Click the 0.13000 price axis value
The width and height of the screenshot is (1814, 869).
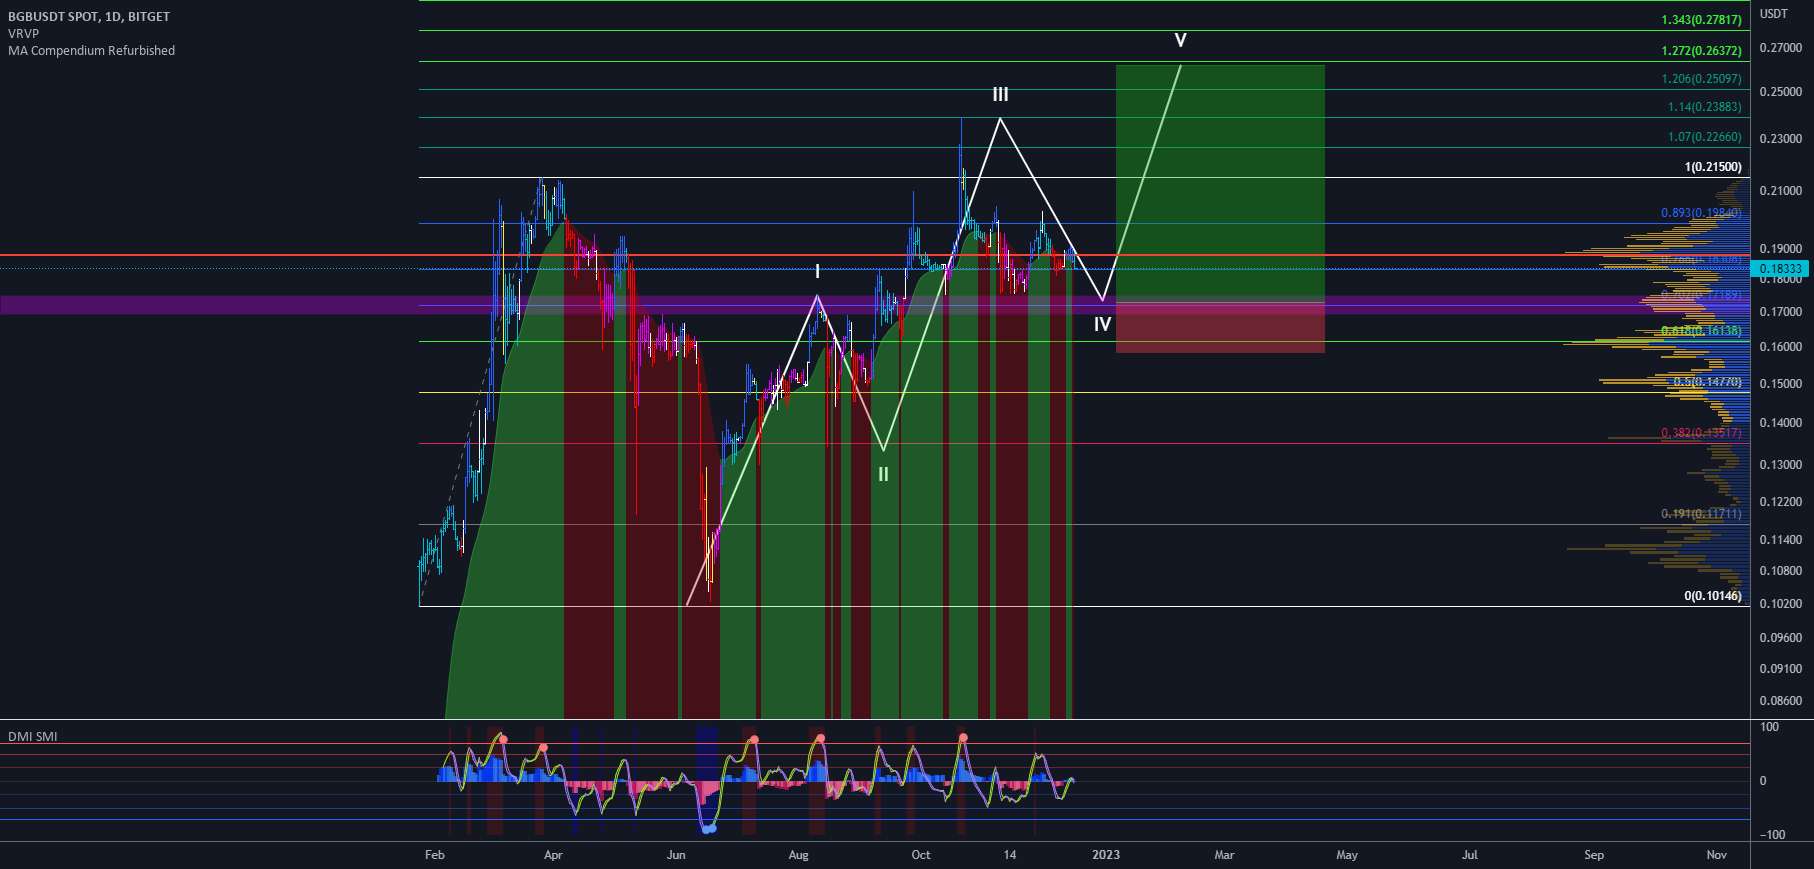(x=1780, y=465)
